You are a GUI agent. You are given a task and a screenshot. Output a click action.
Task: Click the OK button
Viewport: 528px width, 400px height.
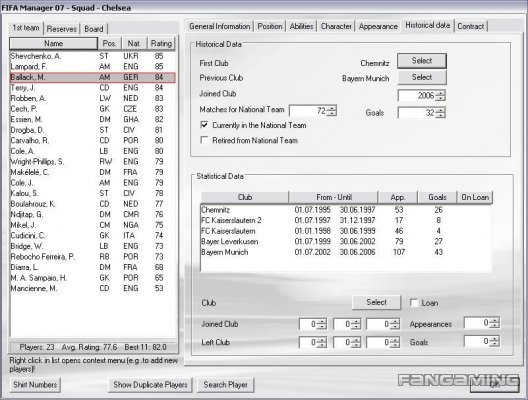[494, 384]
